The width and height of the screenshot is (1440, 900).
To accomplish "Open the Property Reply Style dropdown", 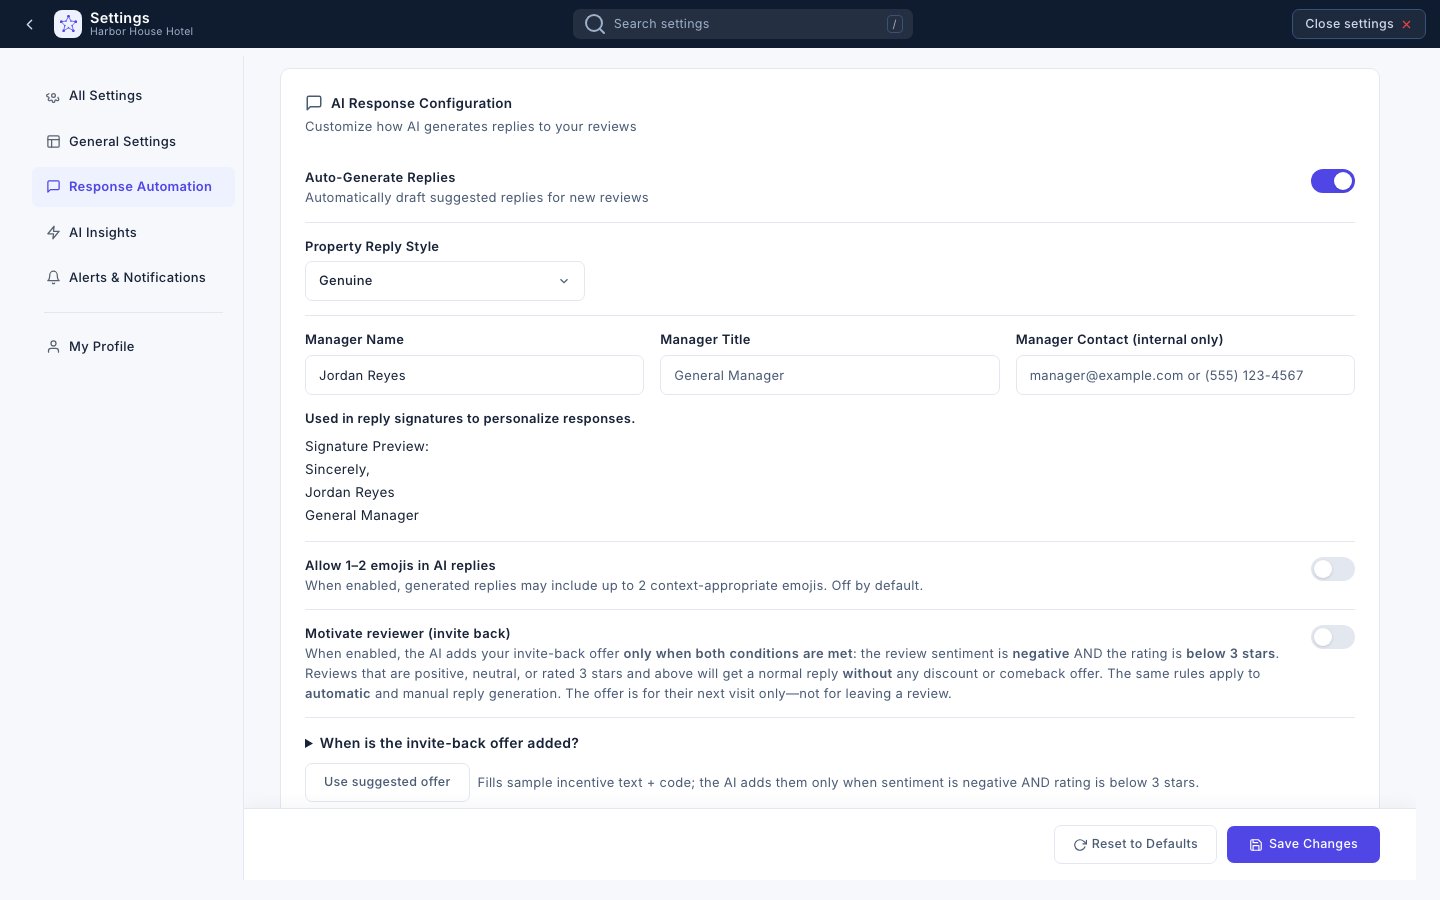I will 445,281.
